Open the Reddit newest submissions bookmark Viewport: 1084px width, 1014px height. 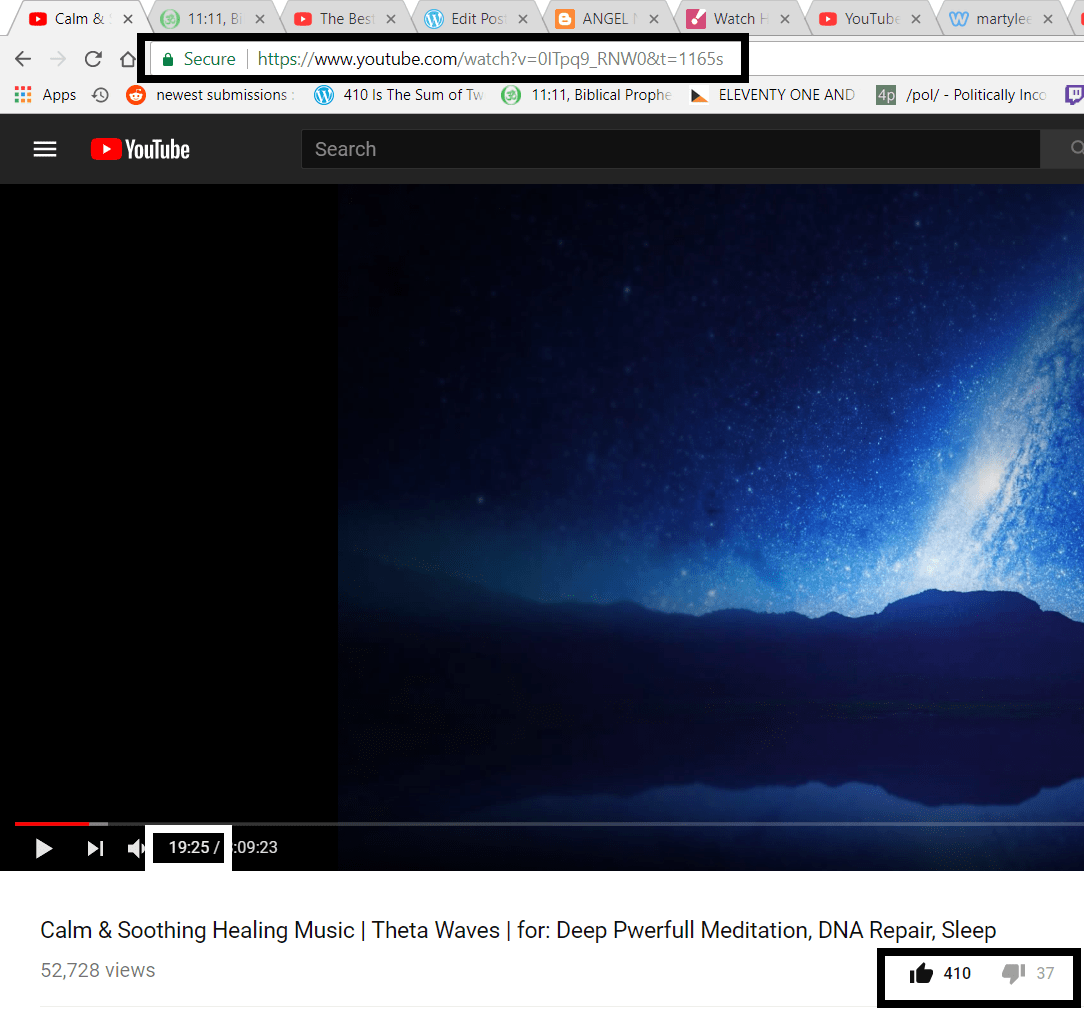pyautogui.click(x=210, y=95)
